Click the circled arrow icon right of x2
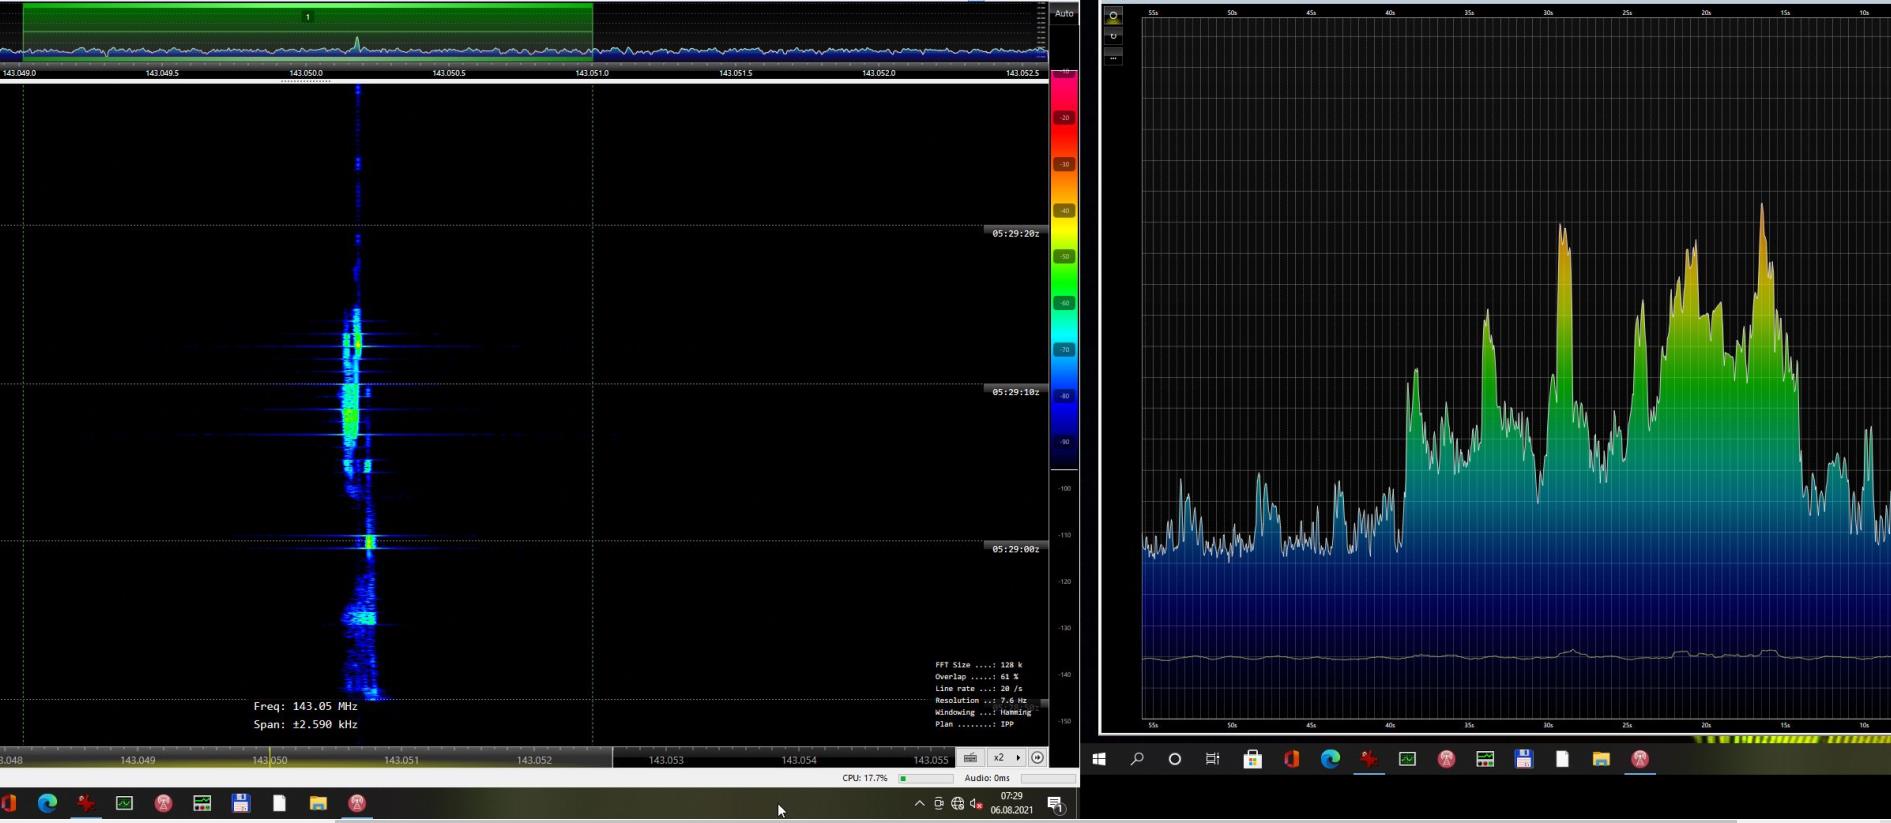 click(x=1037, y=758)
